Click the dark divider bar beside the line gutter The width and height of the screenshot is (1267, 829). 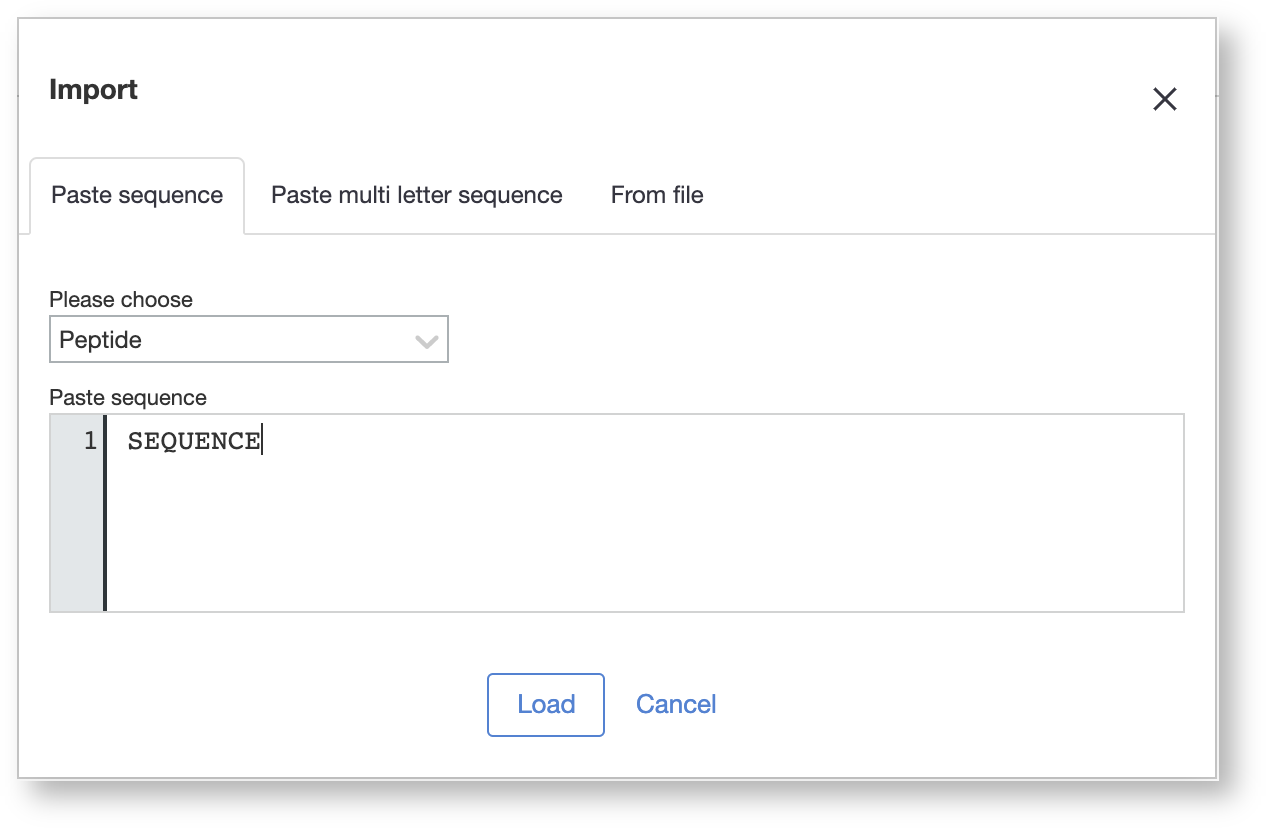[104, 520]
